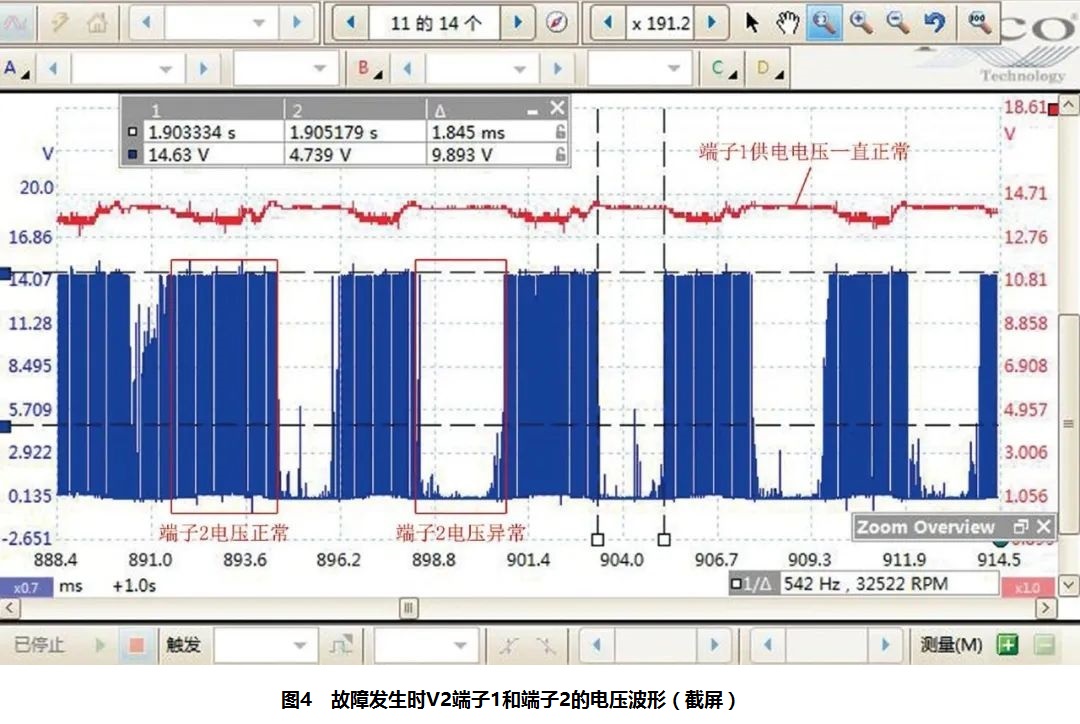Open channel B options

click(368, 68)
